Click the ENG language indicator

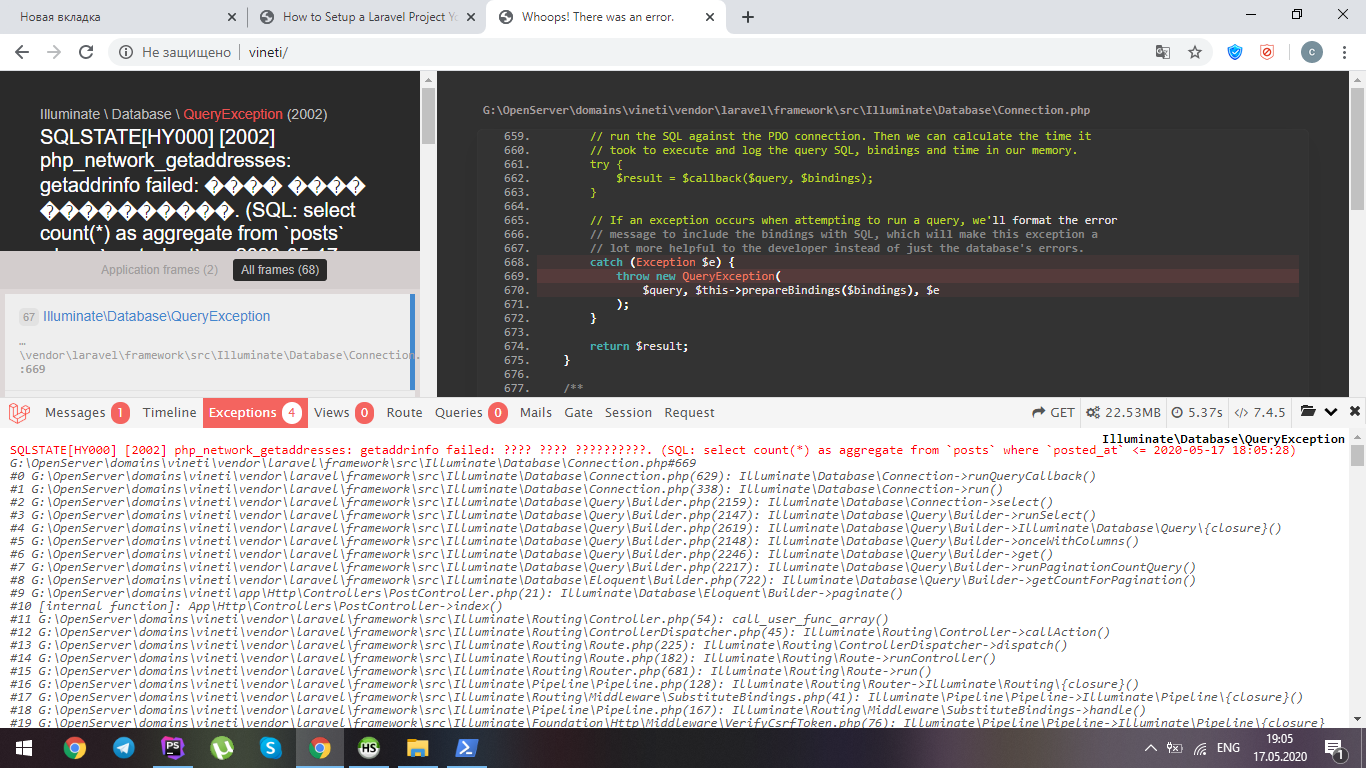[x=1228, y=748]
